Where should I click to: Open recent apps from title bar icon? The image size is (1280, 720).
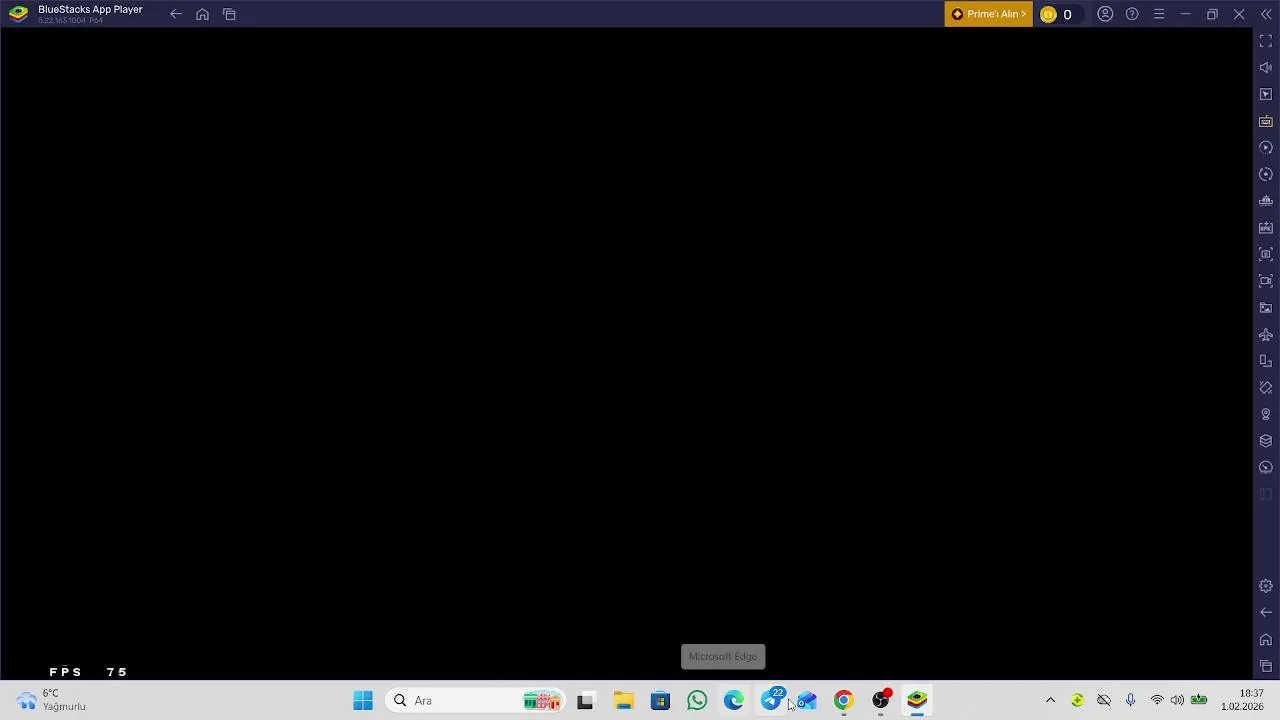229,14
